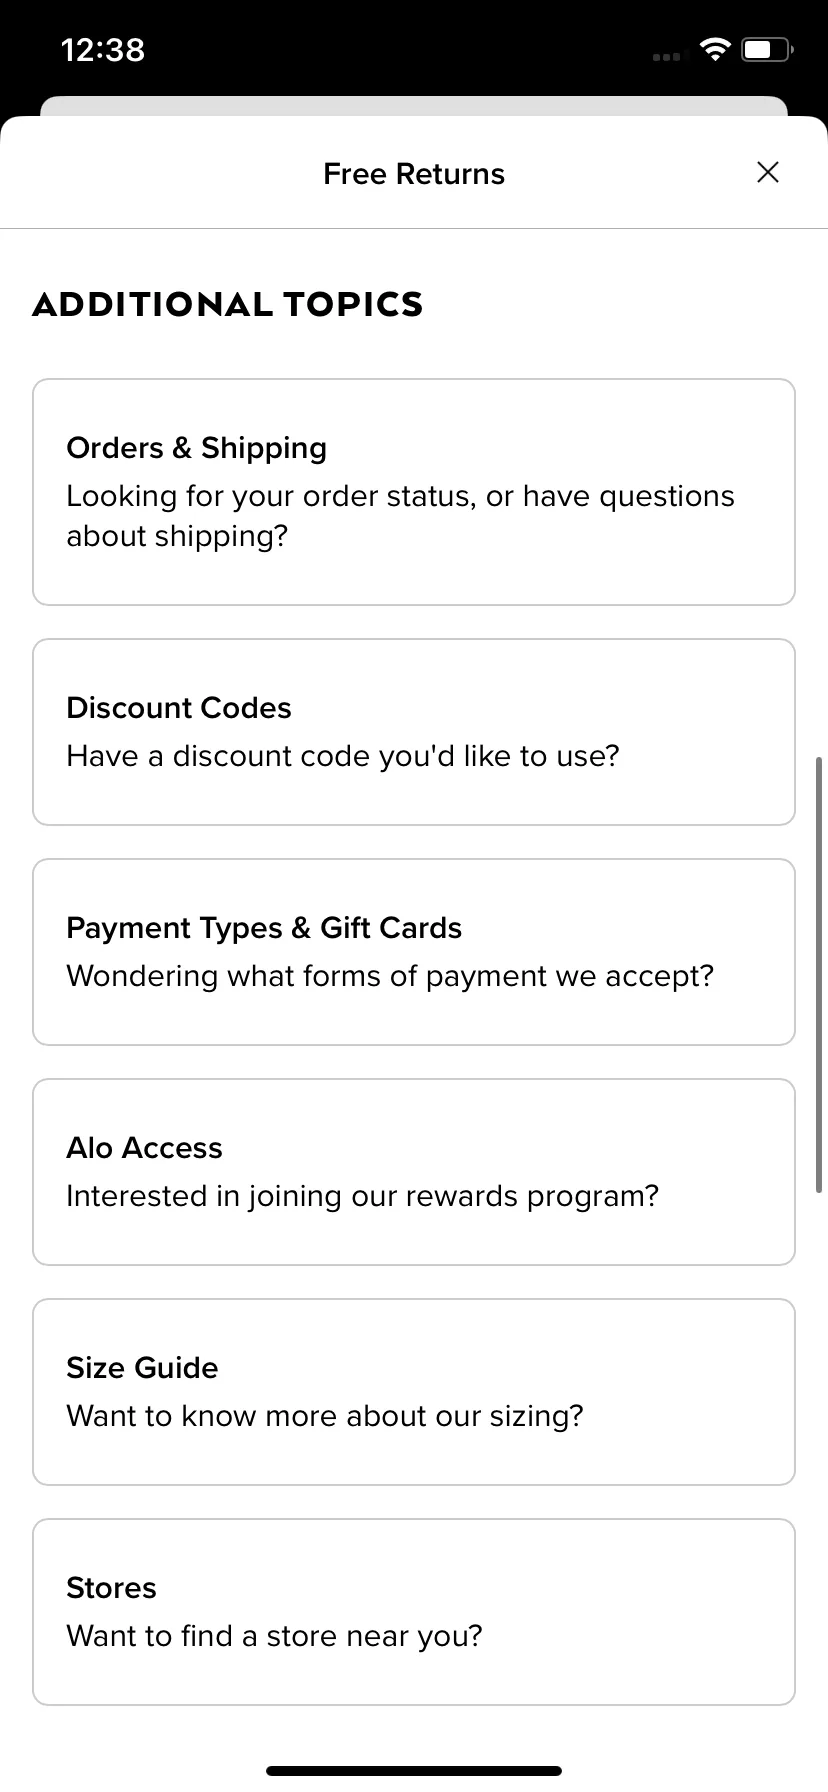Tap the 12:38 clock in status bar
The width and height of the screenshot is (828, 1792).
(103, 49)
